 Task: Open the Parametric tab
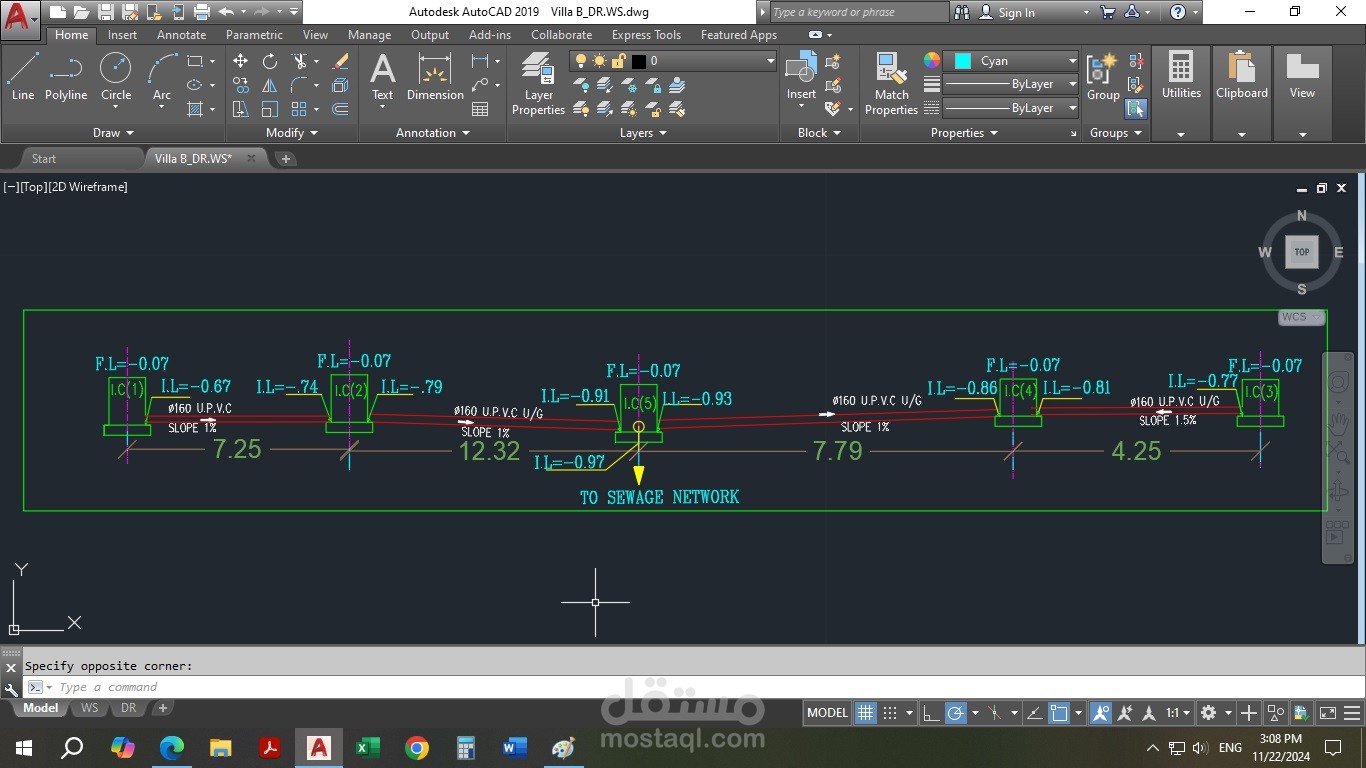[x=254, y=35]
